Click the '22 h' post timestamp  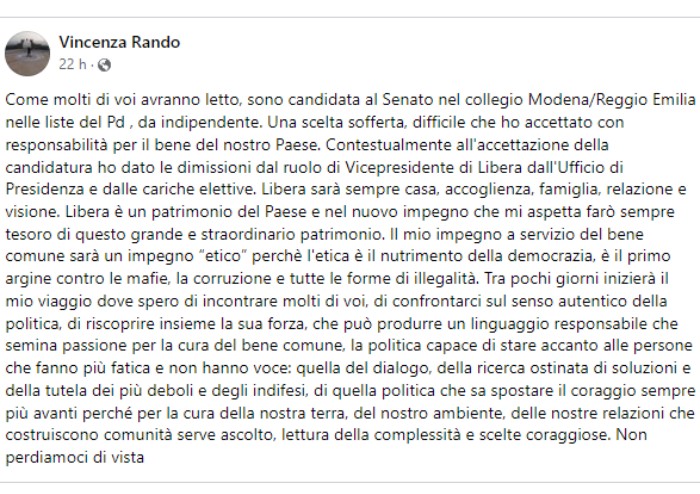click(73, 65)
